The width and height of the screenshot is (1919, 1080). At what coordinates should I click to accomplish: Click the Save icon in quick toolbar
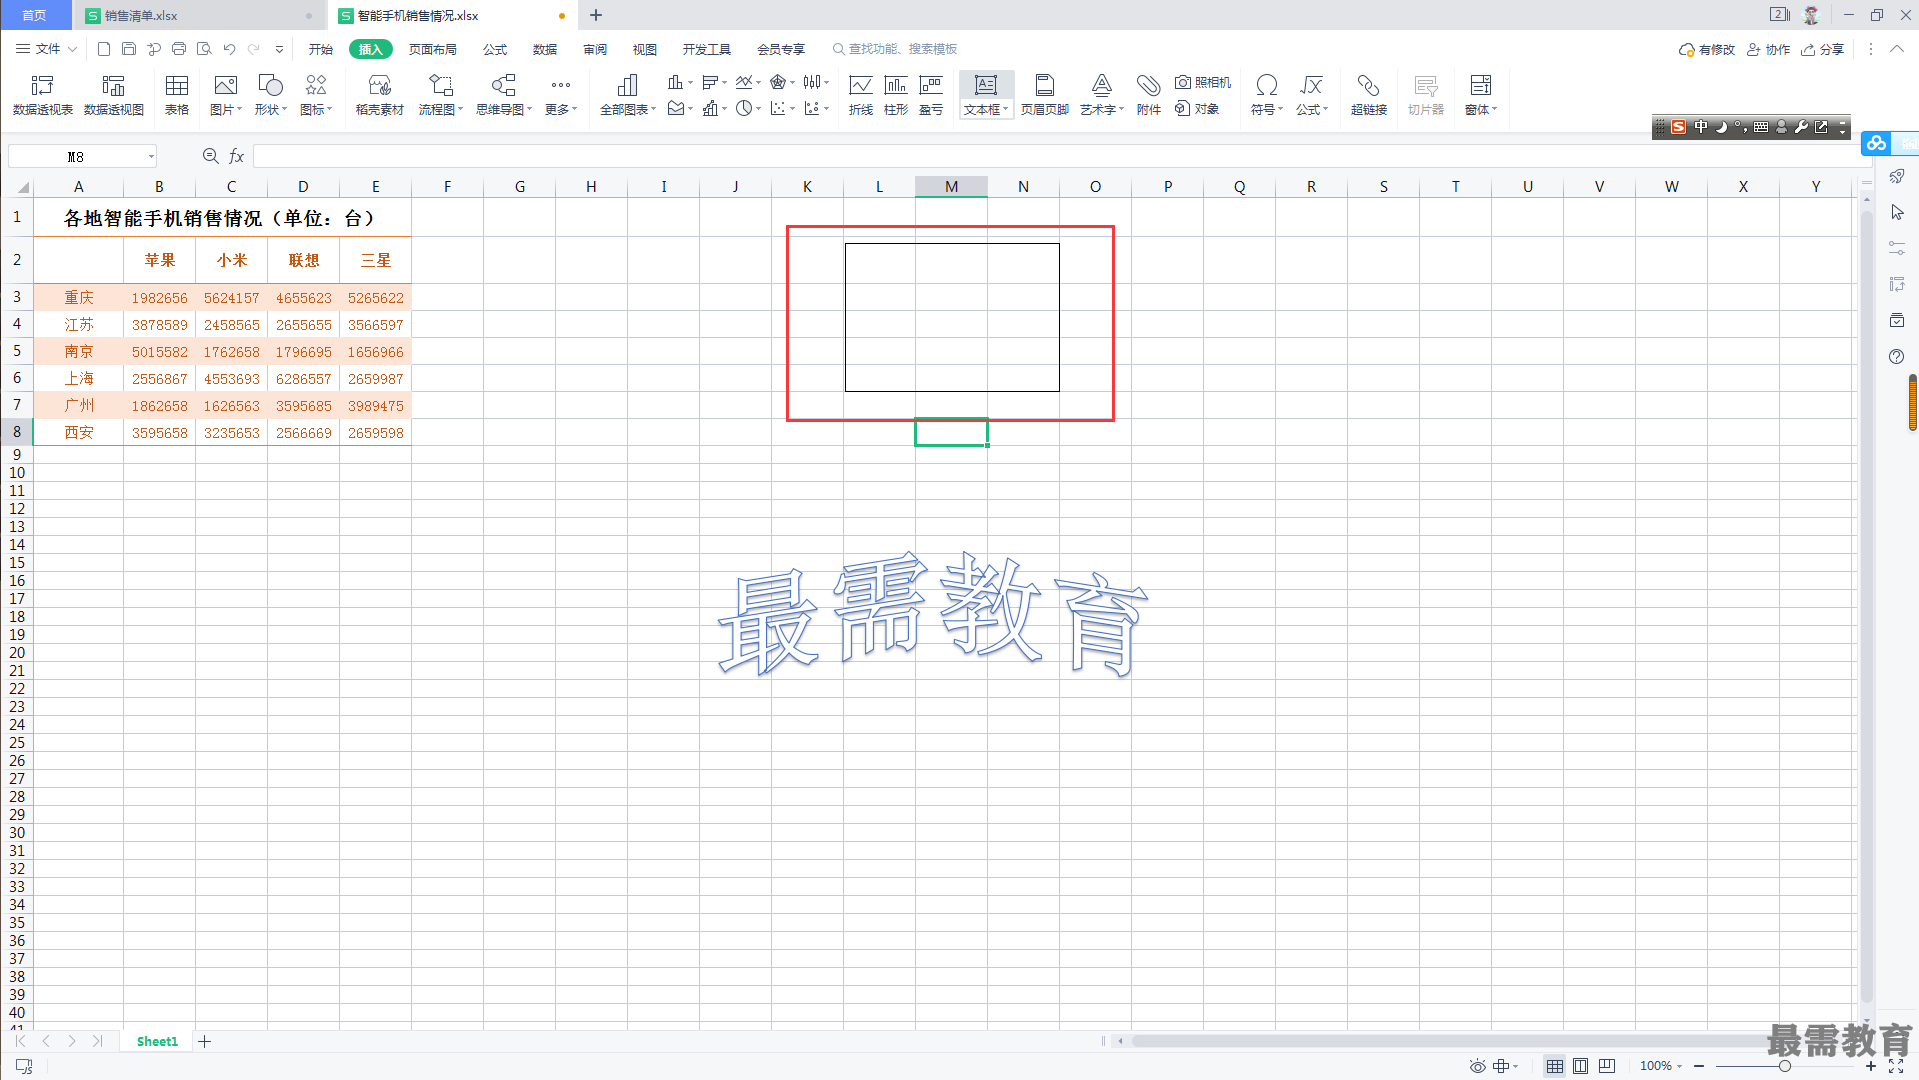tap(129, 49)
